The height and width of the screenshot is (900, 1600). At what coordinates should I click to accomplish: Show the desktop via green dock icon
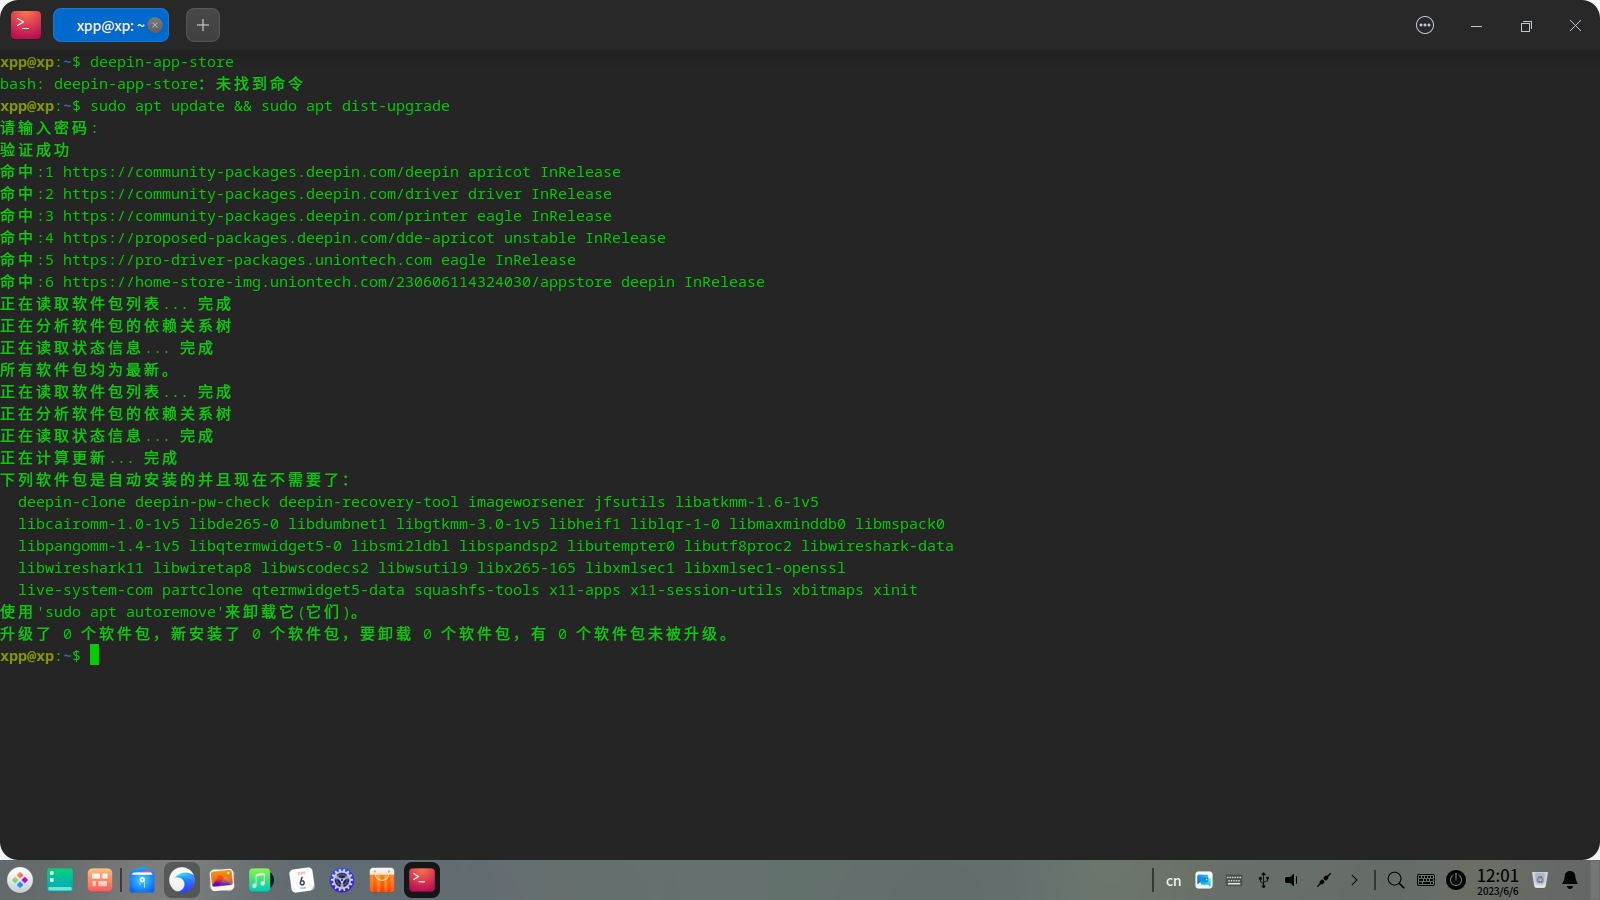[x=60, y=880]
